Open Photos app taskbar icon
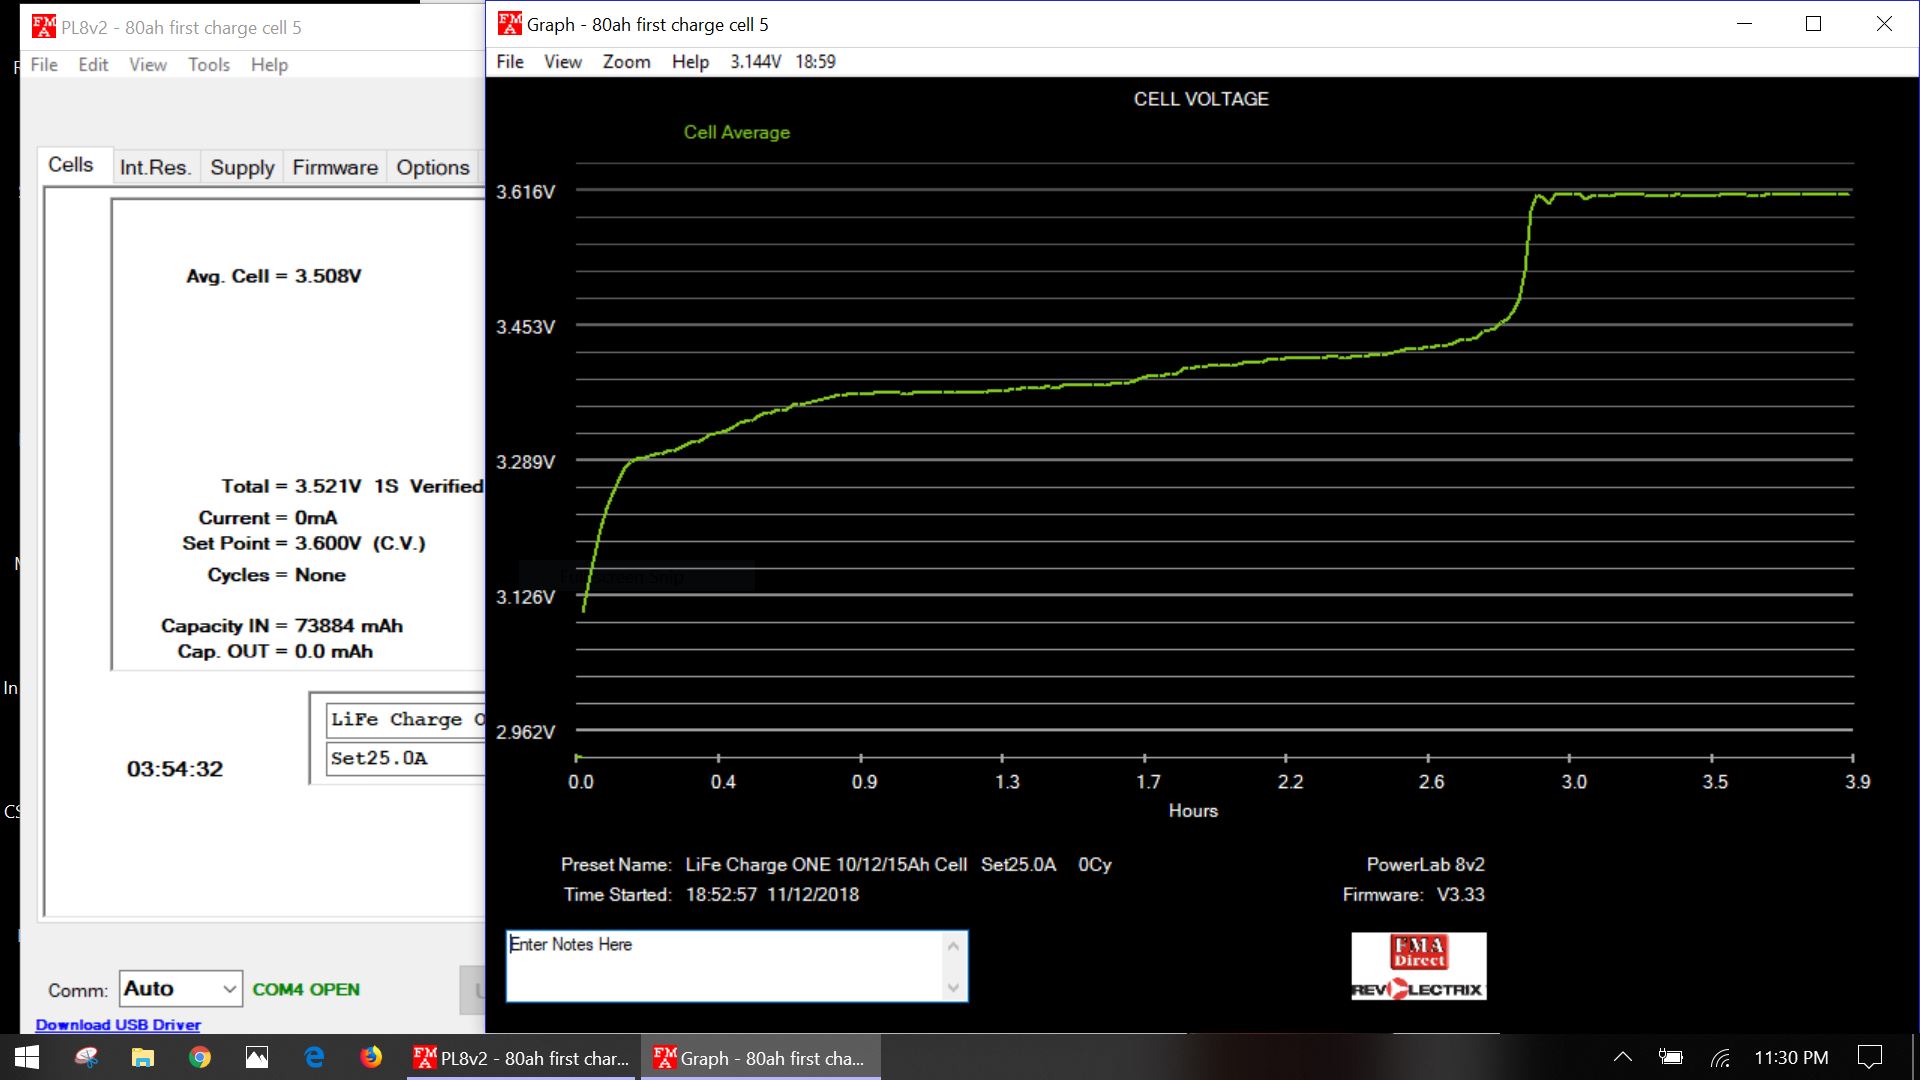The height and width of the screenshot is (1080, 1920). [x=257, y=1058]
